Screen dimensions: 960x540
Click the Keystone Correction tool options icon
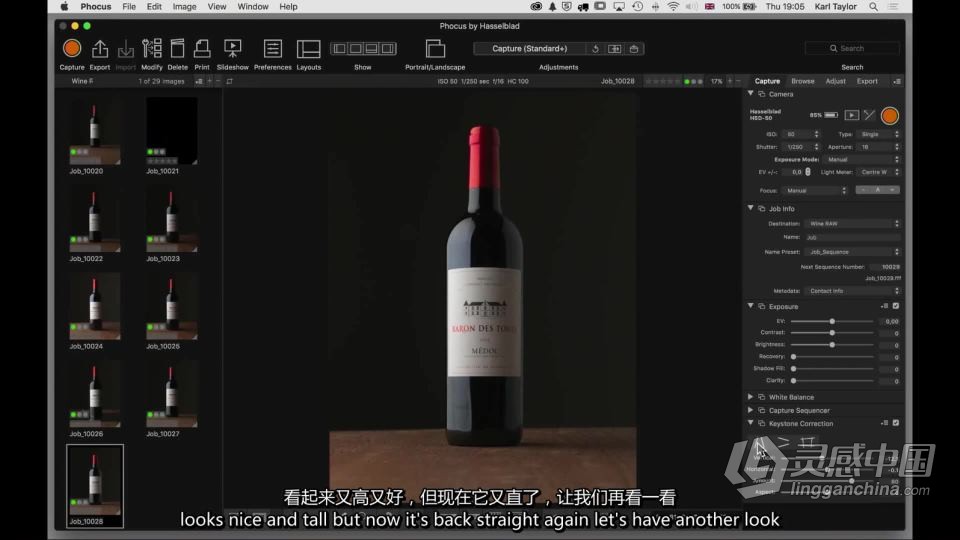[x=885, y=423]
